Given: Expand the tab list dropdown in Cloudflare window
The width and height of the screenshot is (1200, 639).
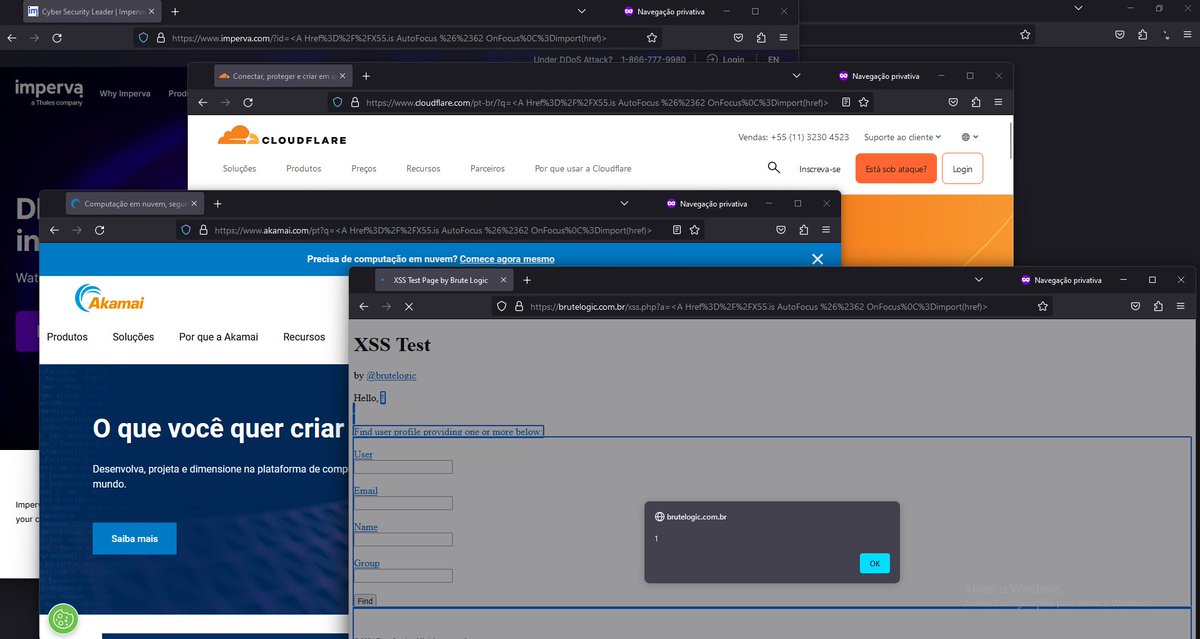Looking at the screenshot, I should click(x=796, y=76).
